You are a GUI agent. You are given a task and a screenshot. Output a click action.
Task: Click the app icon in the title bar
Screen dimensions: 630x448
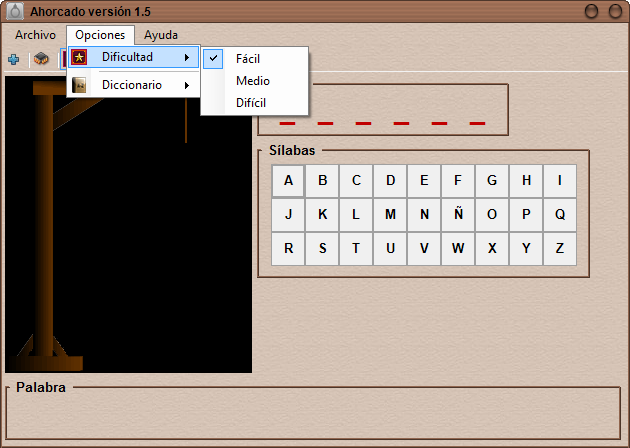click(x=14, y=11)
